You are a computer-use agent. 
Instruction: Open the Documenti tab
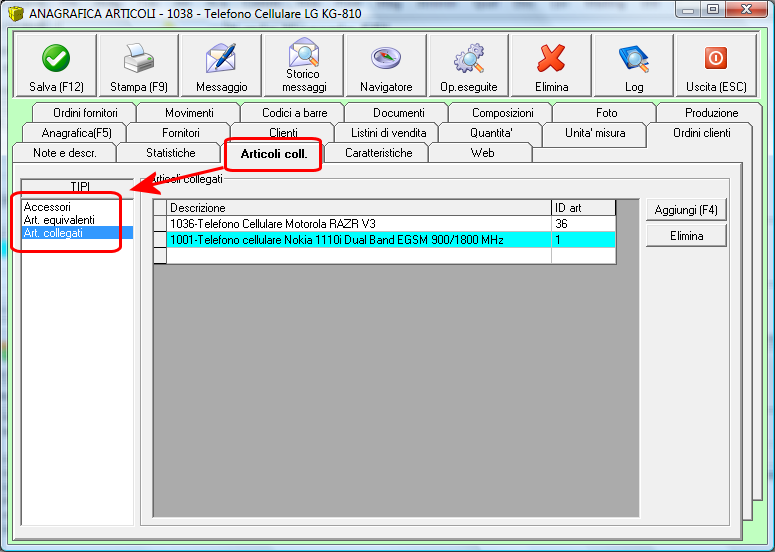tap(398, 113)
